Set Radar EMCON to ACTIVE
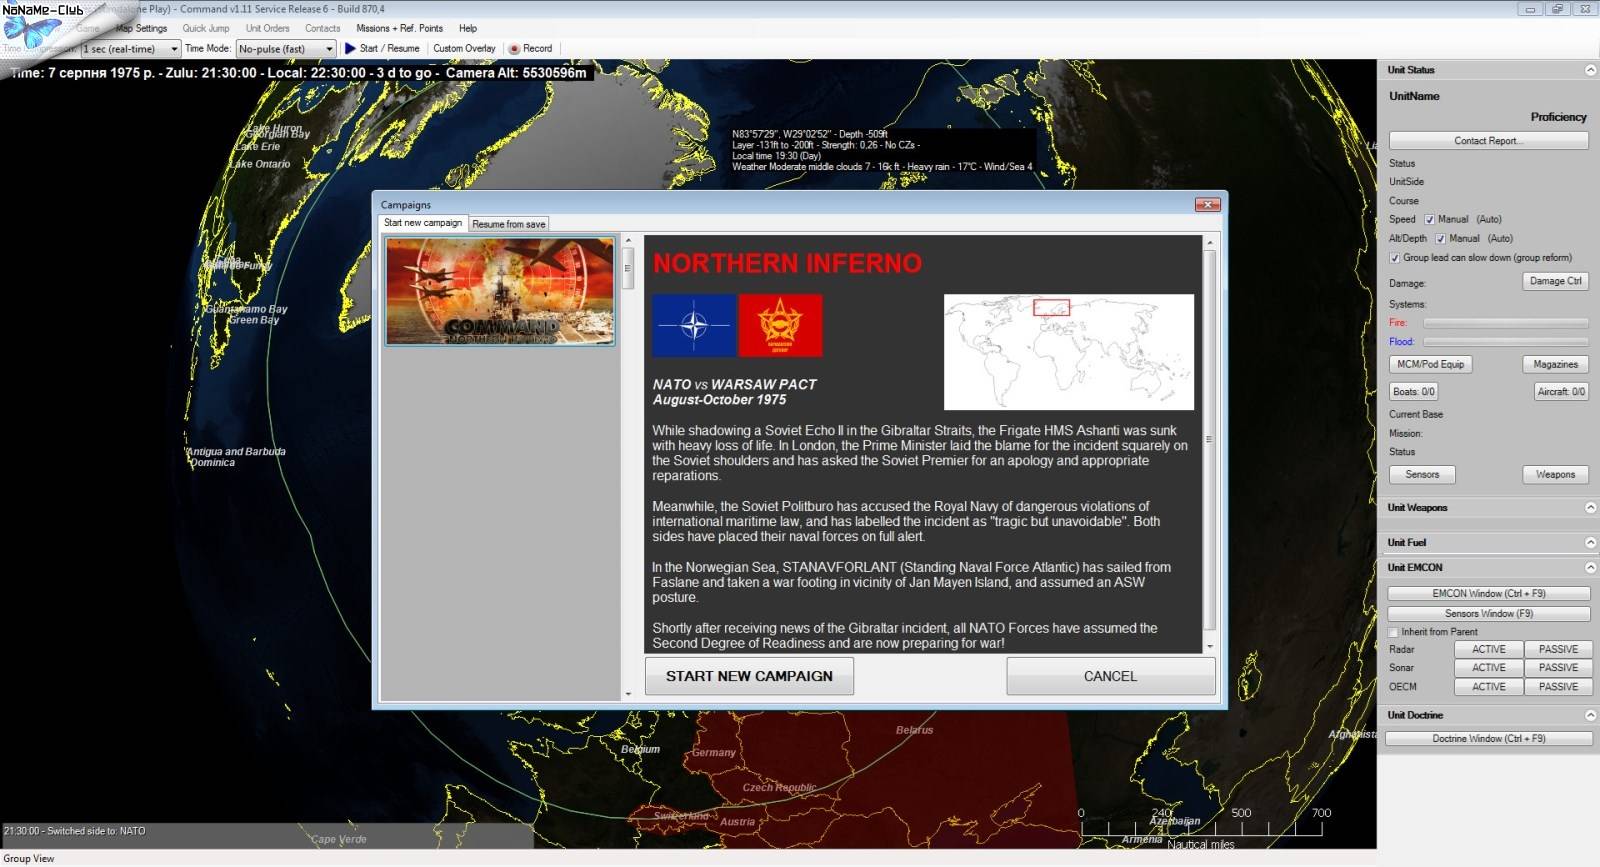 tap(1488, 649)
